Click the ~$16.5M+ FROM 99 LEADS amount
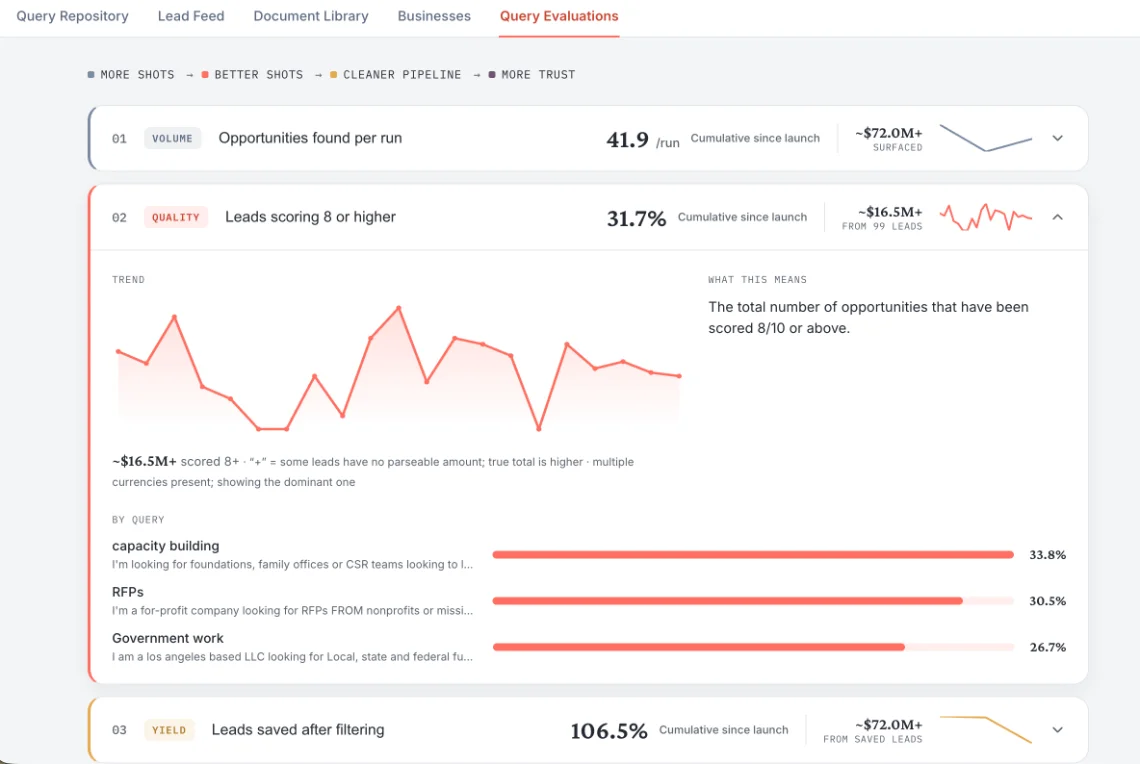The image size is (1140, 764). 882,218
